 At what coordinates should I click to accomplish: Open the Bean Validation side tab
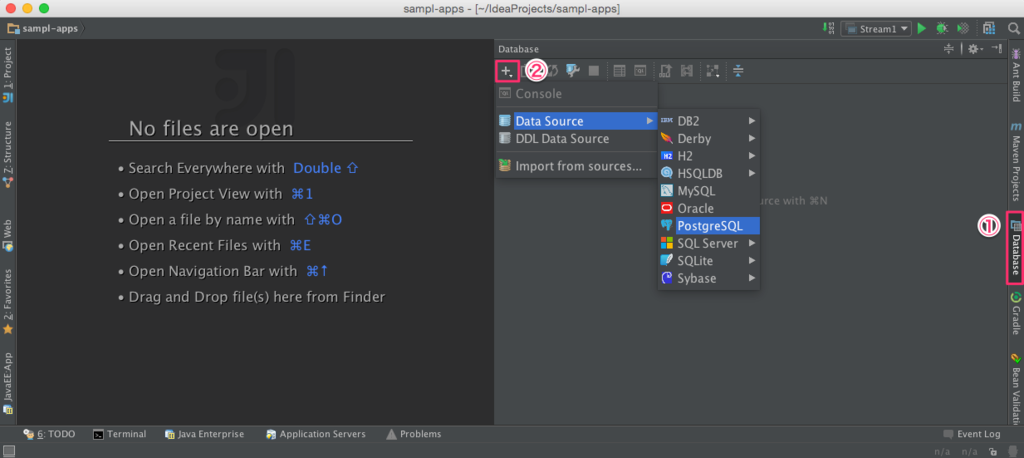[1016, 389]
